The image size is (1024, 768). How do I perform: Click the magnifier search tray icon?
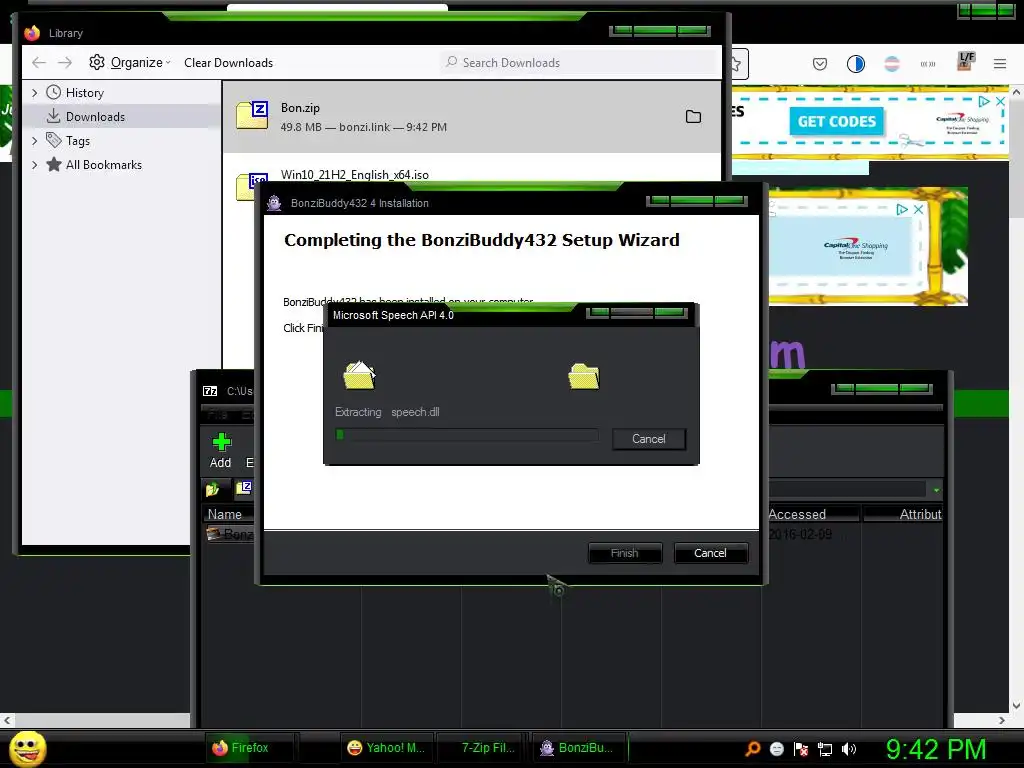(x=752, y=748)
